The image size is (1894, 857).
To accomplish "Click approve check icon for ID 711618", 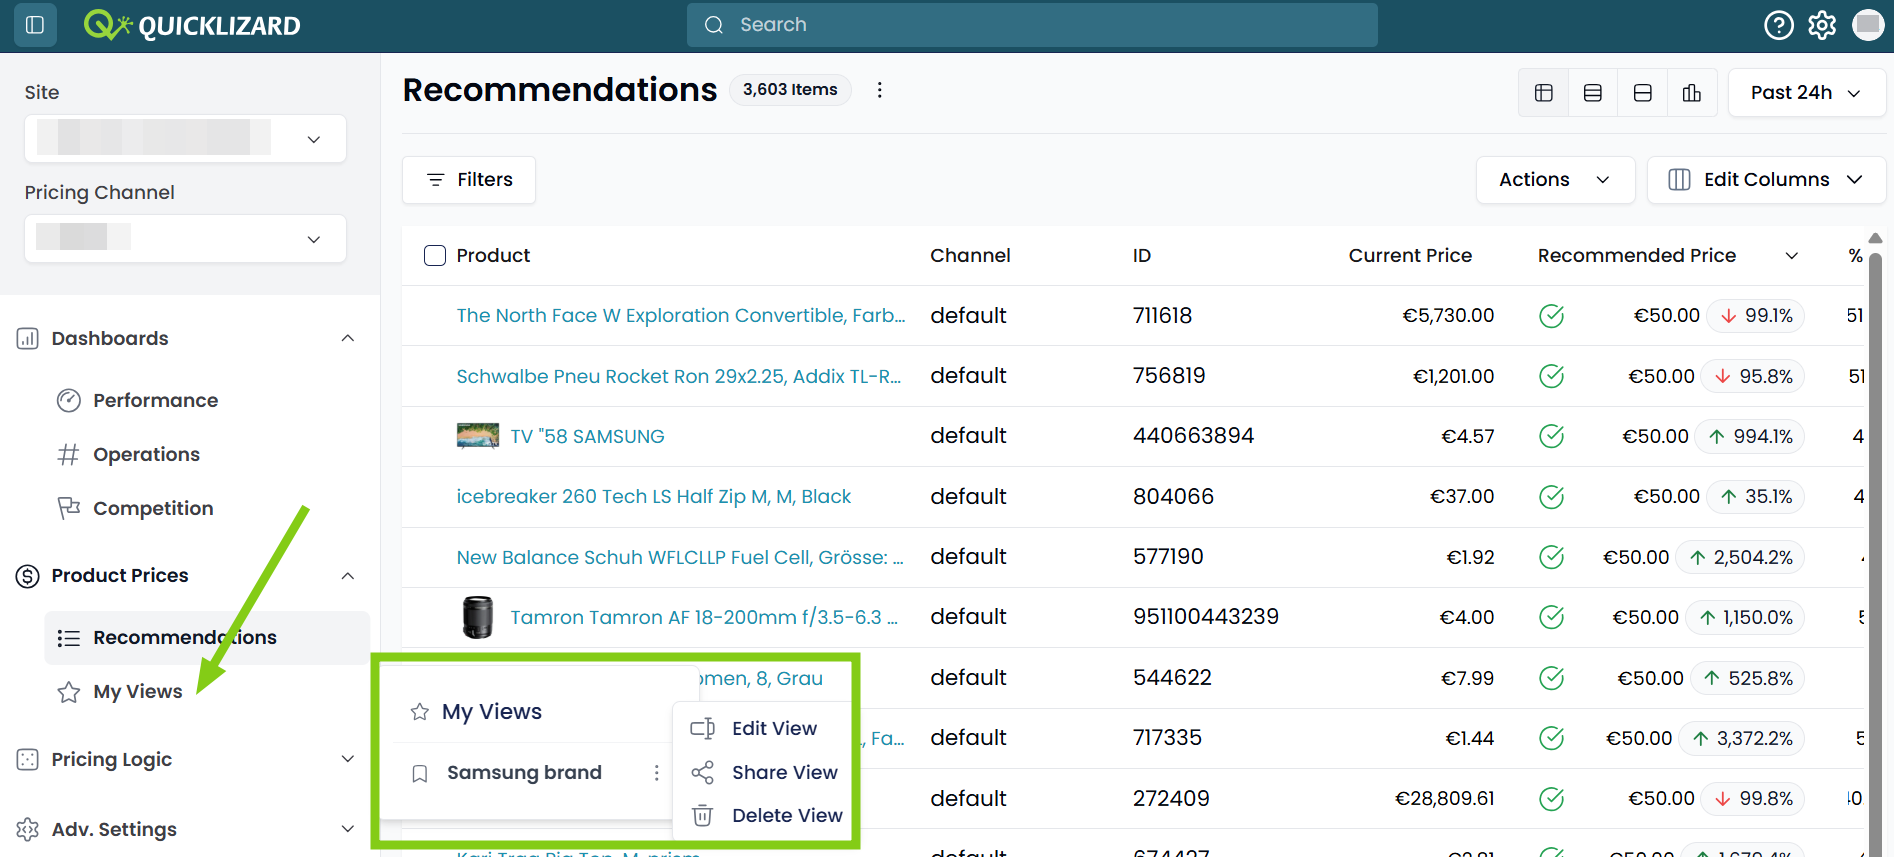I will (1552, 316).
